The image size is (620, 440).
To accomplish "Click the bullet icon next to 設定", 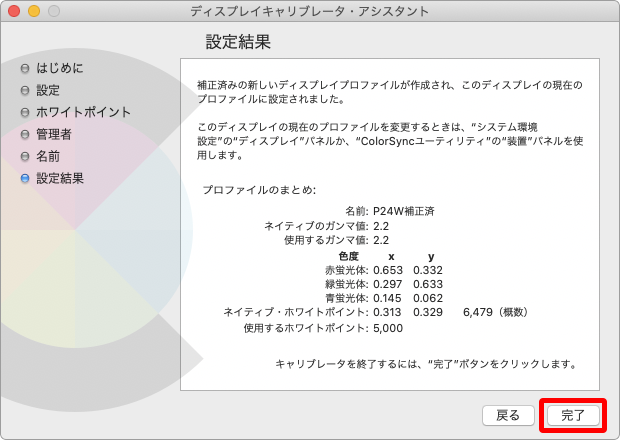I will 26,90.
